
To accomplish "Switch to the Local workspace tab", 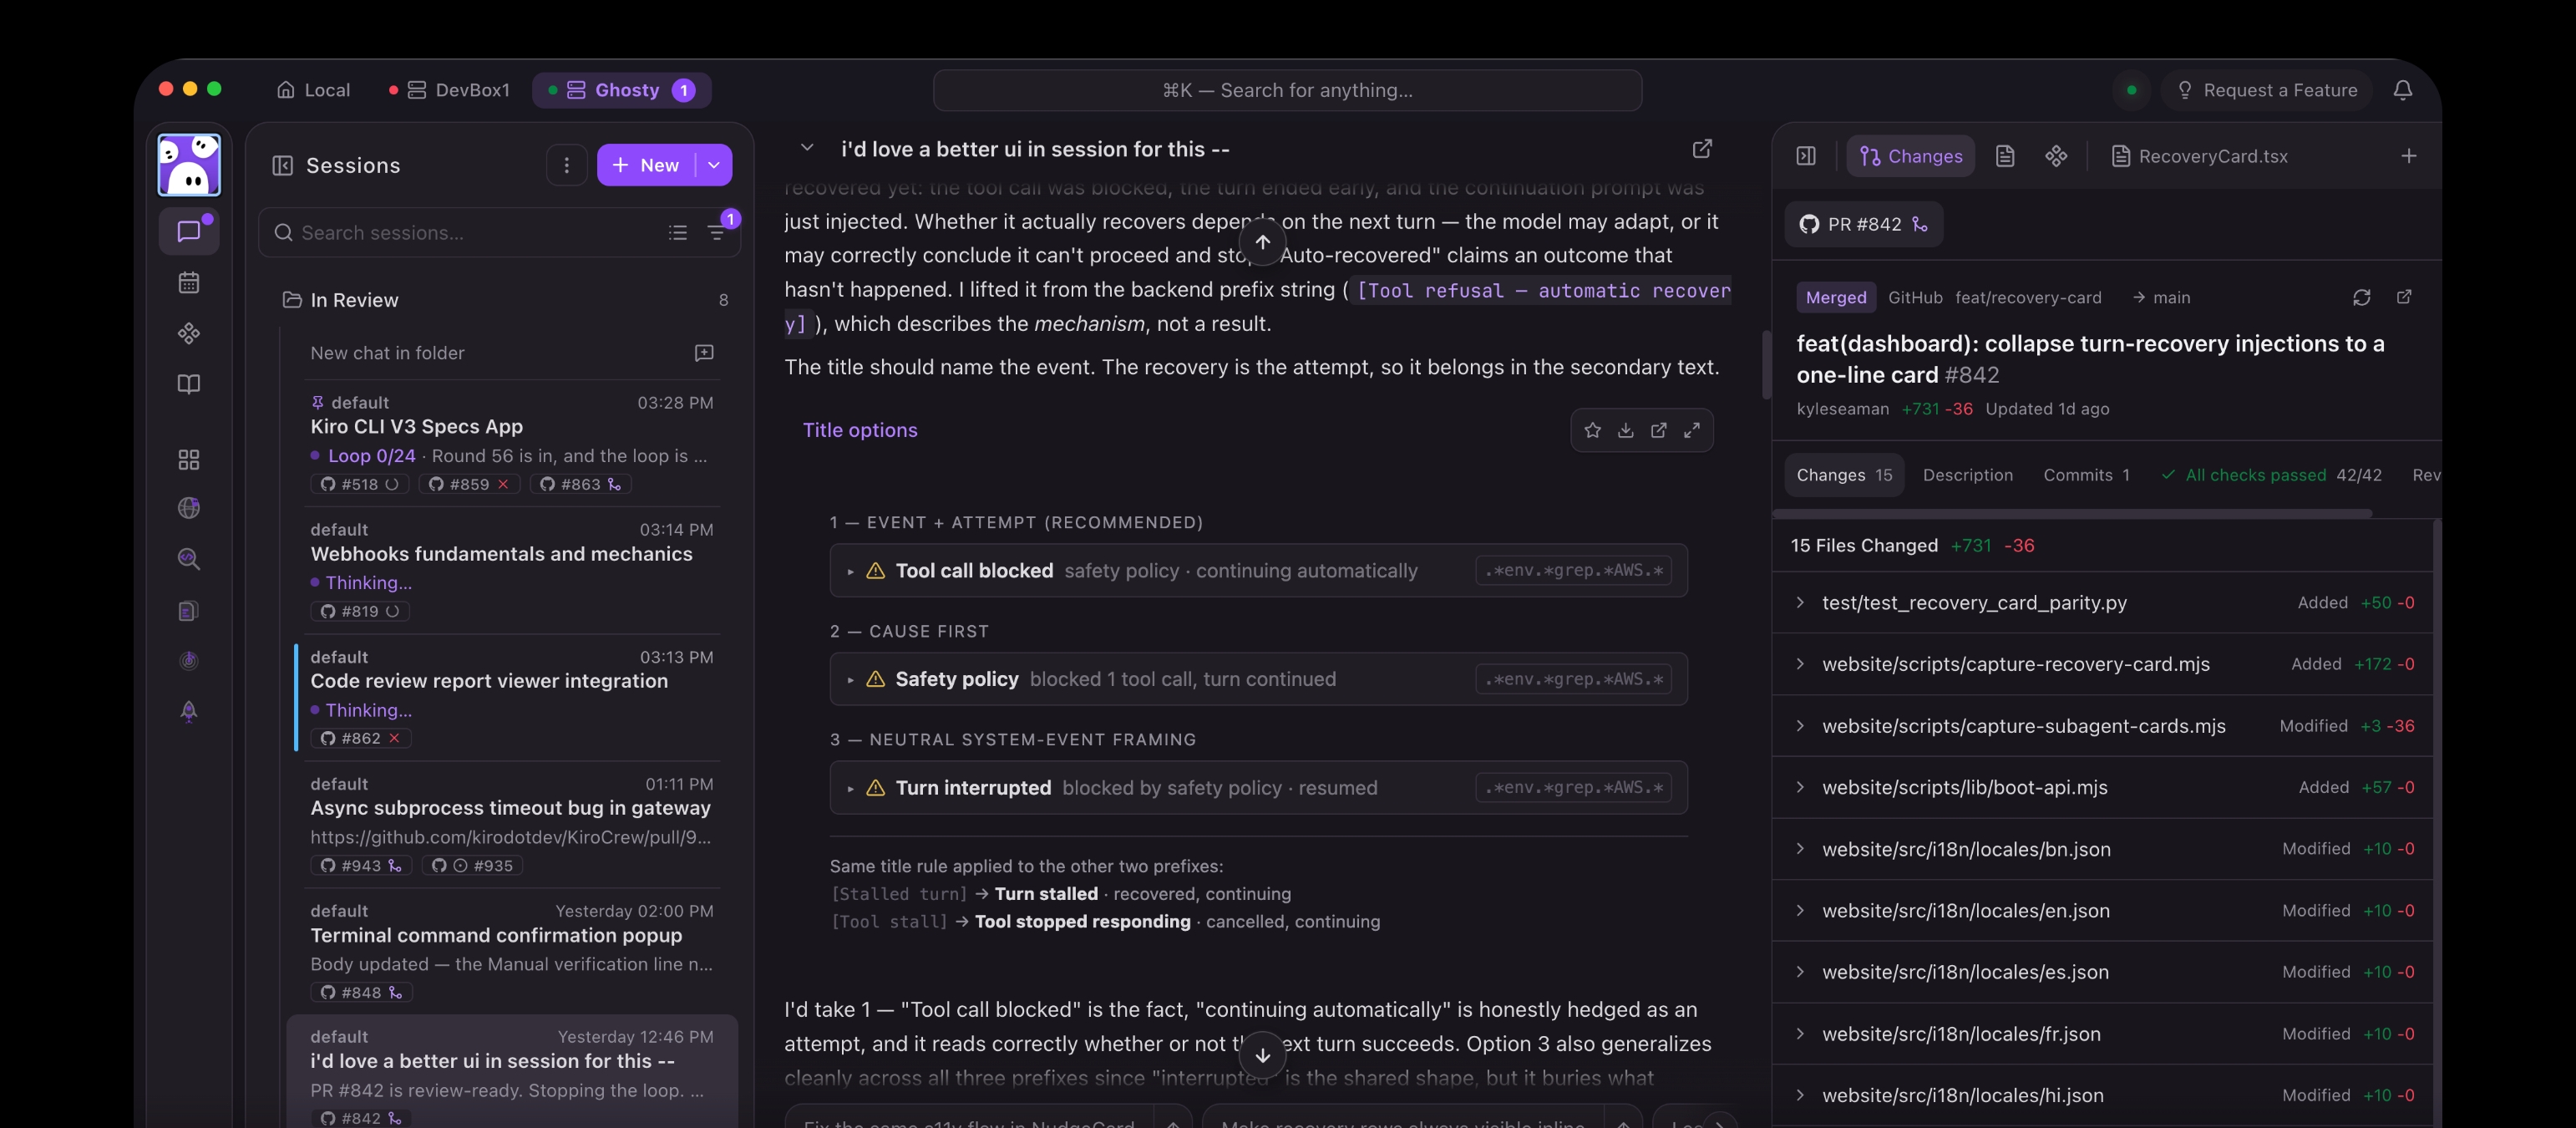I will pos(313,90).
